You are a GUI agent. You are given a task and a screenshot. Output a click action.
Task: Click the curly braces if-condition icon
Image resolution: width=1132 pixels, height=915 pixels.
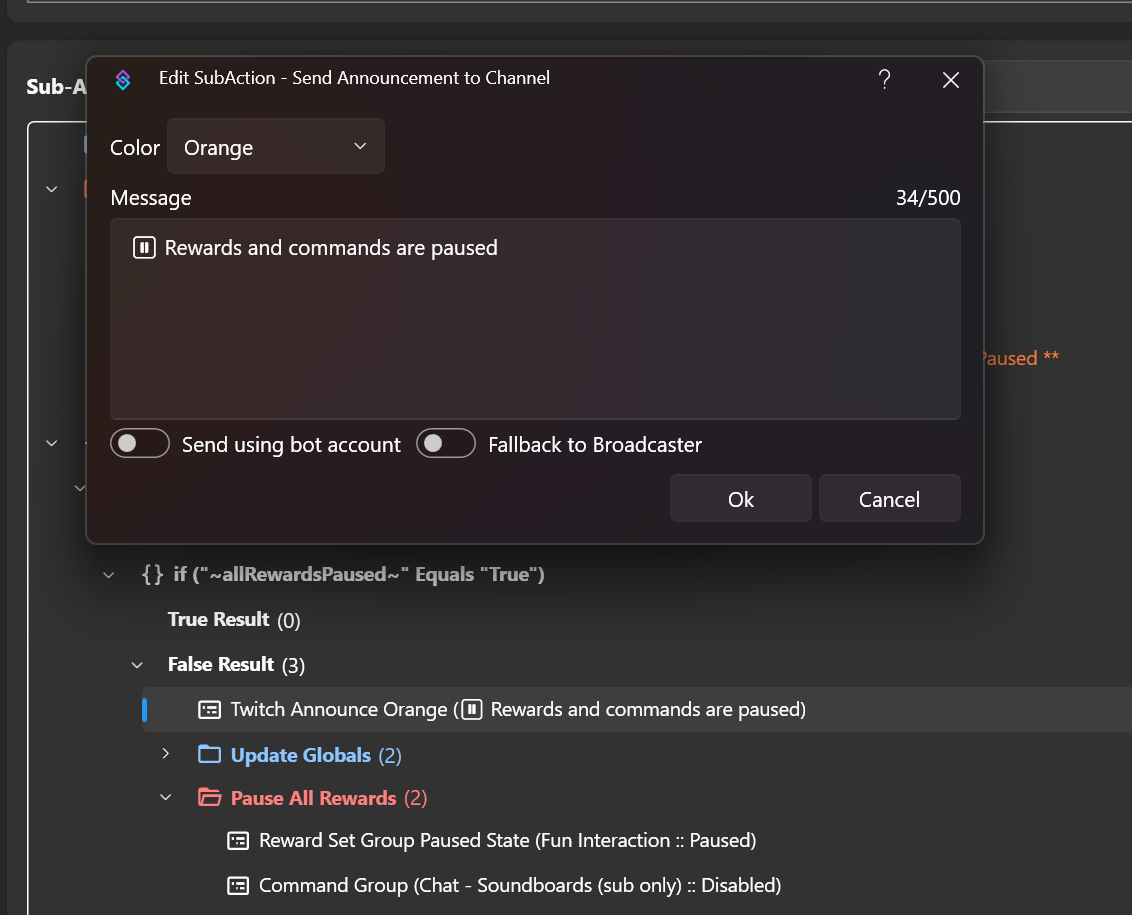click(x=152, y=575)
